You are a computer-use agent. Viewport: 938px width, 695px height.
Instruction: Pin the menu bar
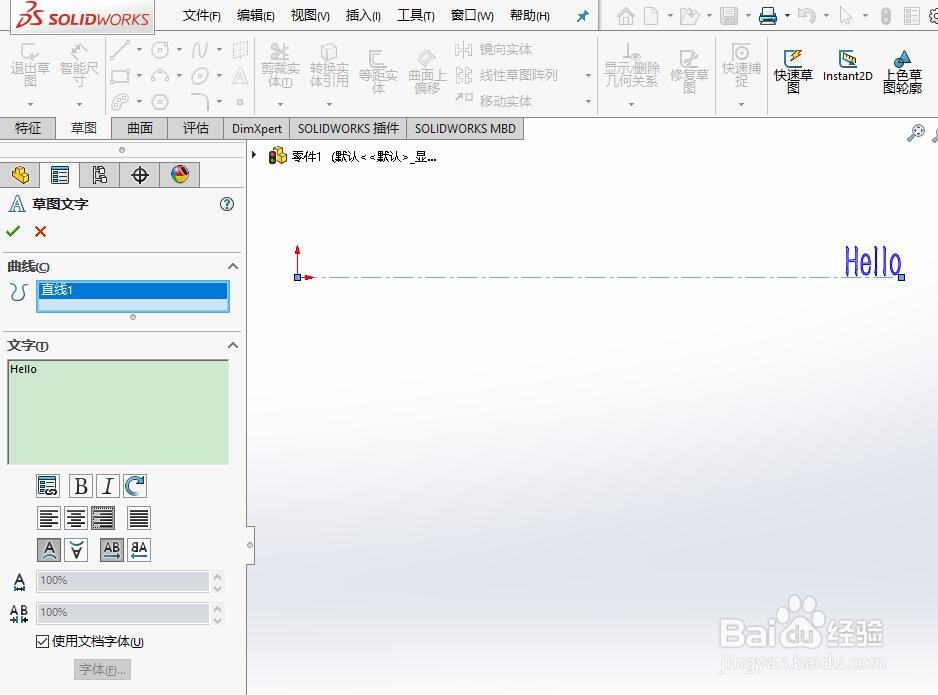[x=582, y=16]
